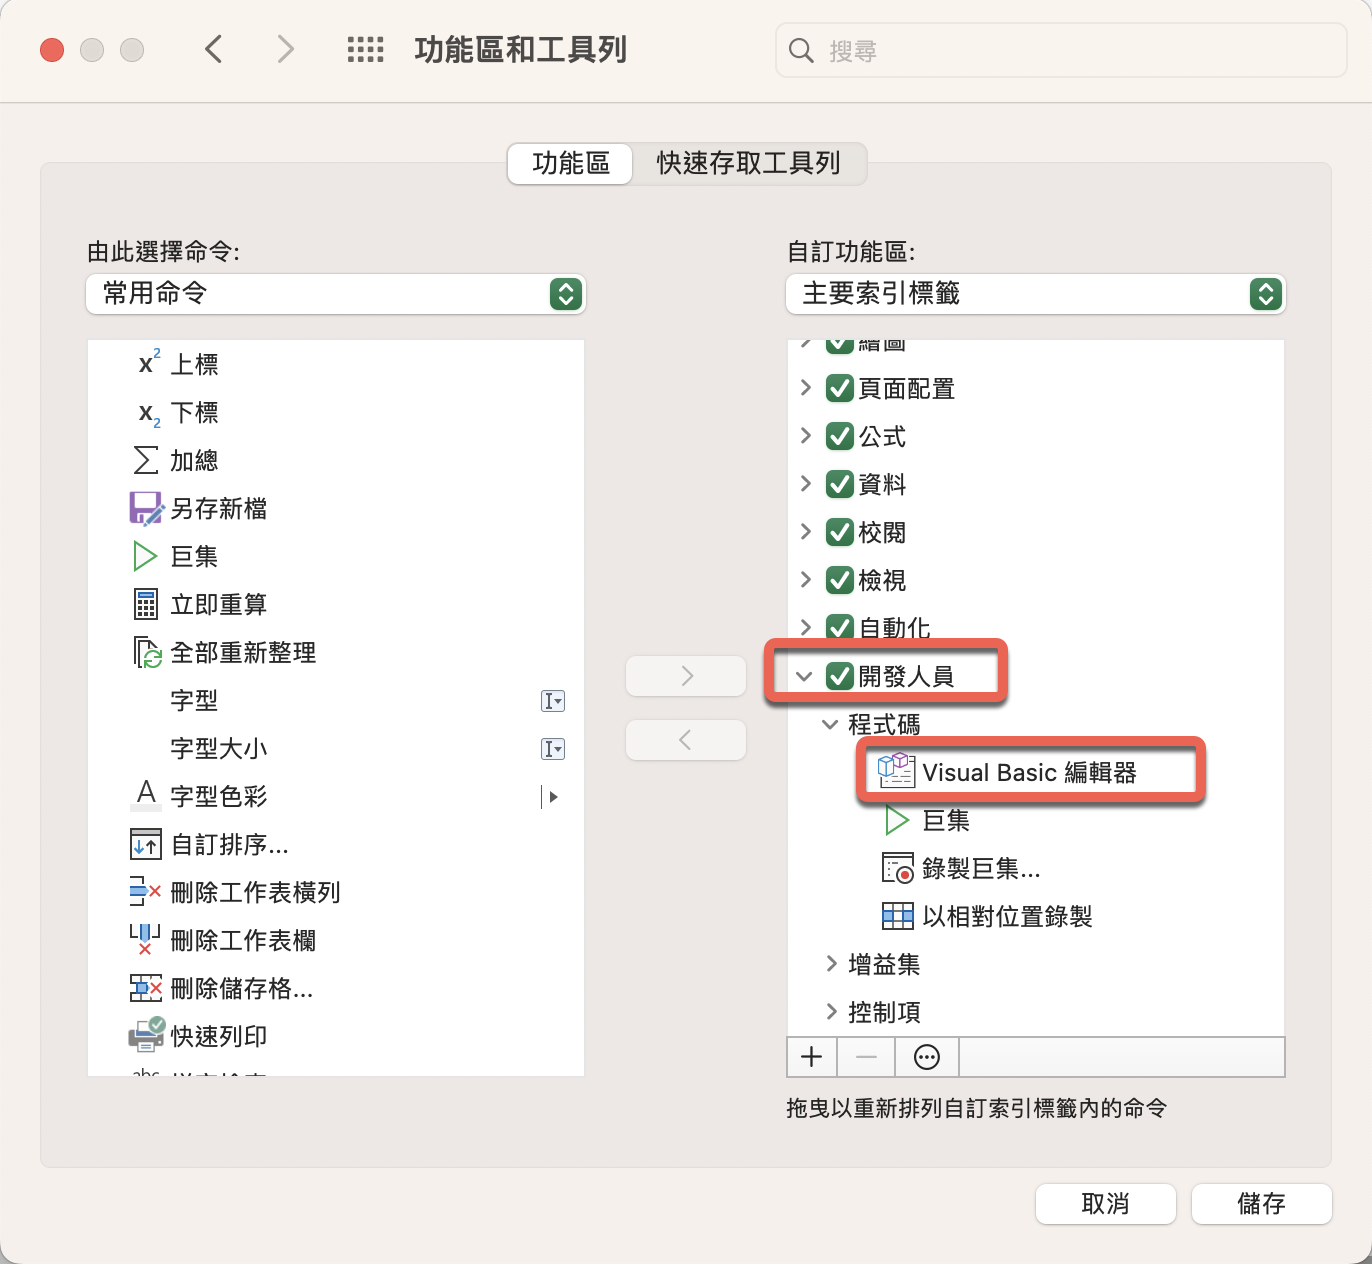Select the 錄製巨集... label
Image resolution: width=1372 pixels, height=1264 pixels.
pyautogui.click(x=981, y=868)
